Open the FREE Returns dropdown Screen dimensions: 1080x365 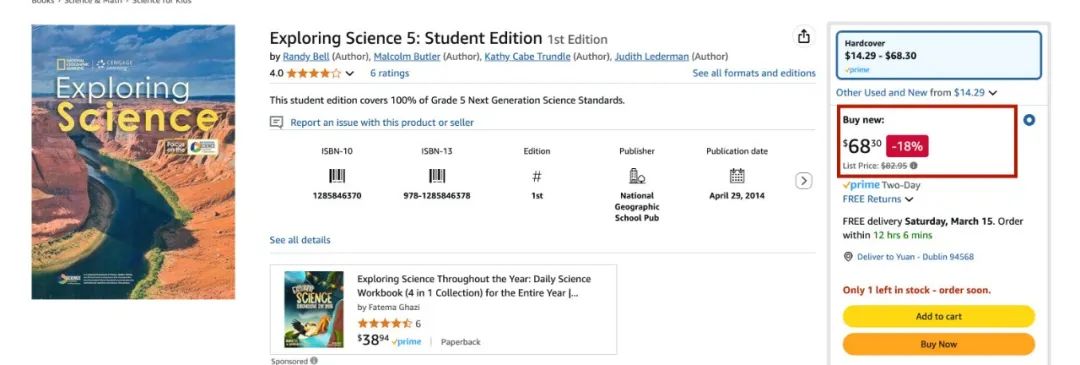[x=878, y=199]
